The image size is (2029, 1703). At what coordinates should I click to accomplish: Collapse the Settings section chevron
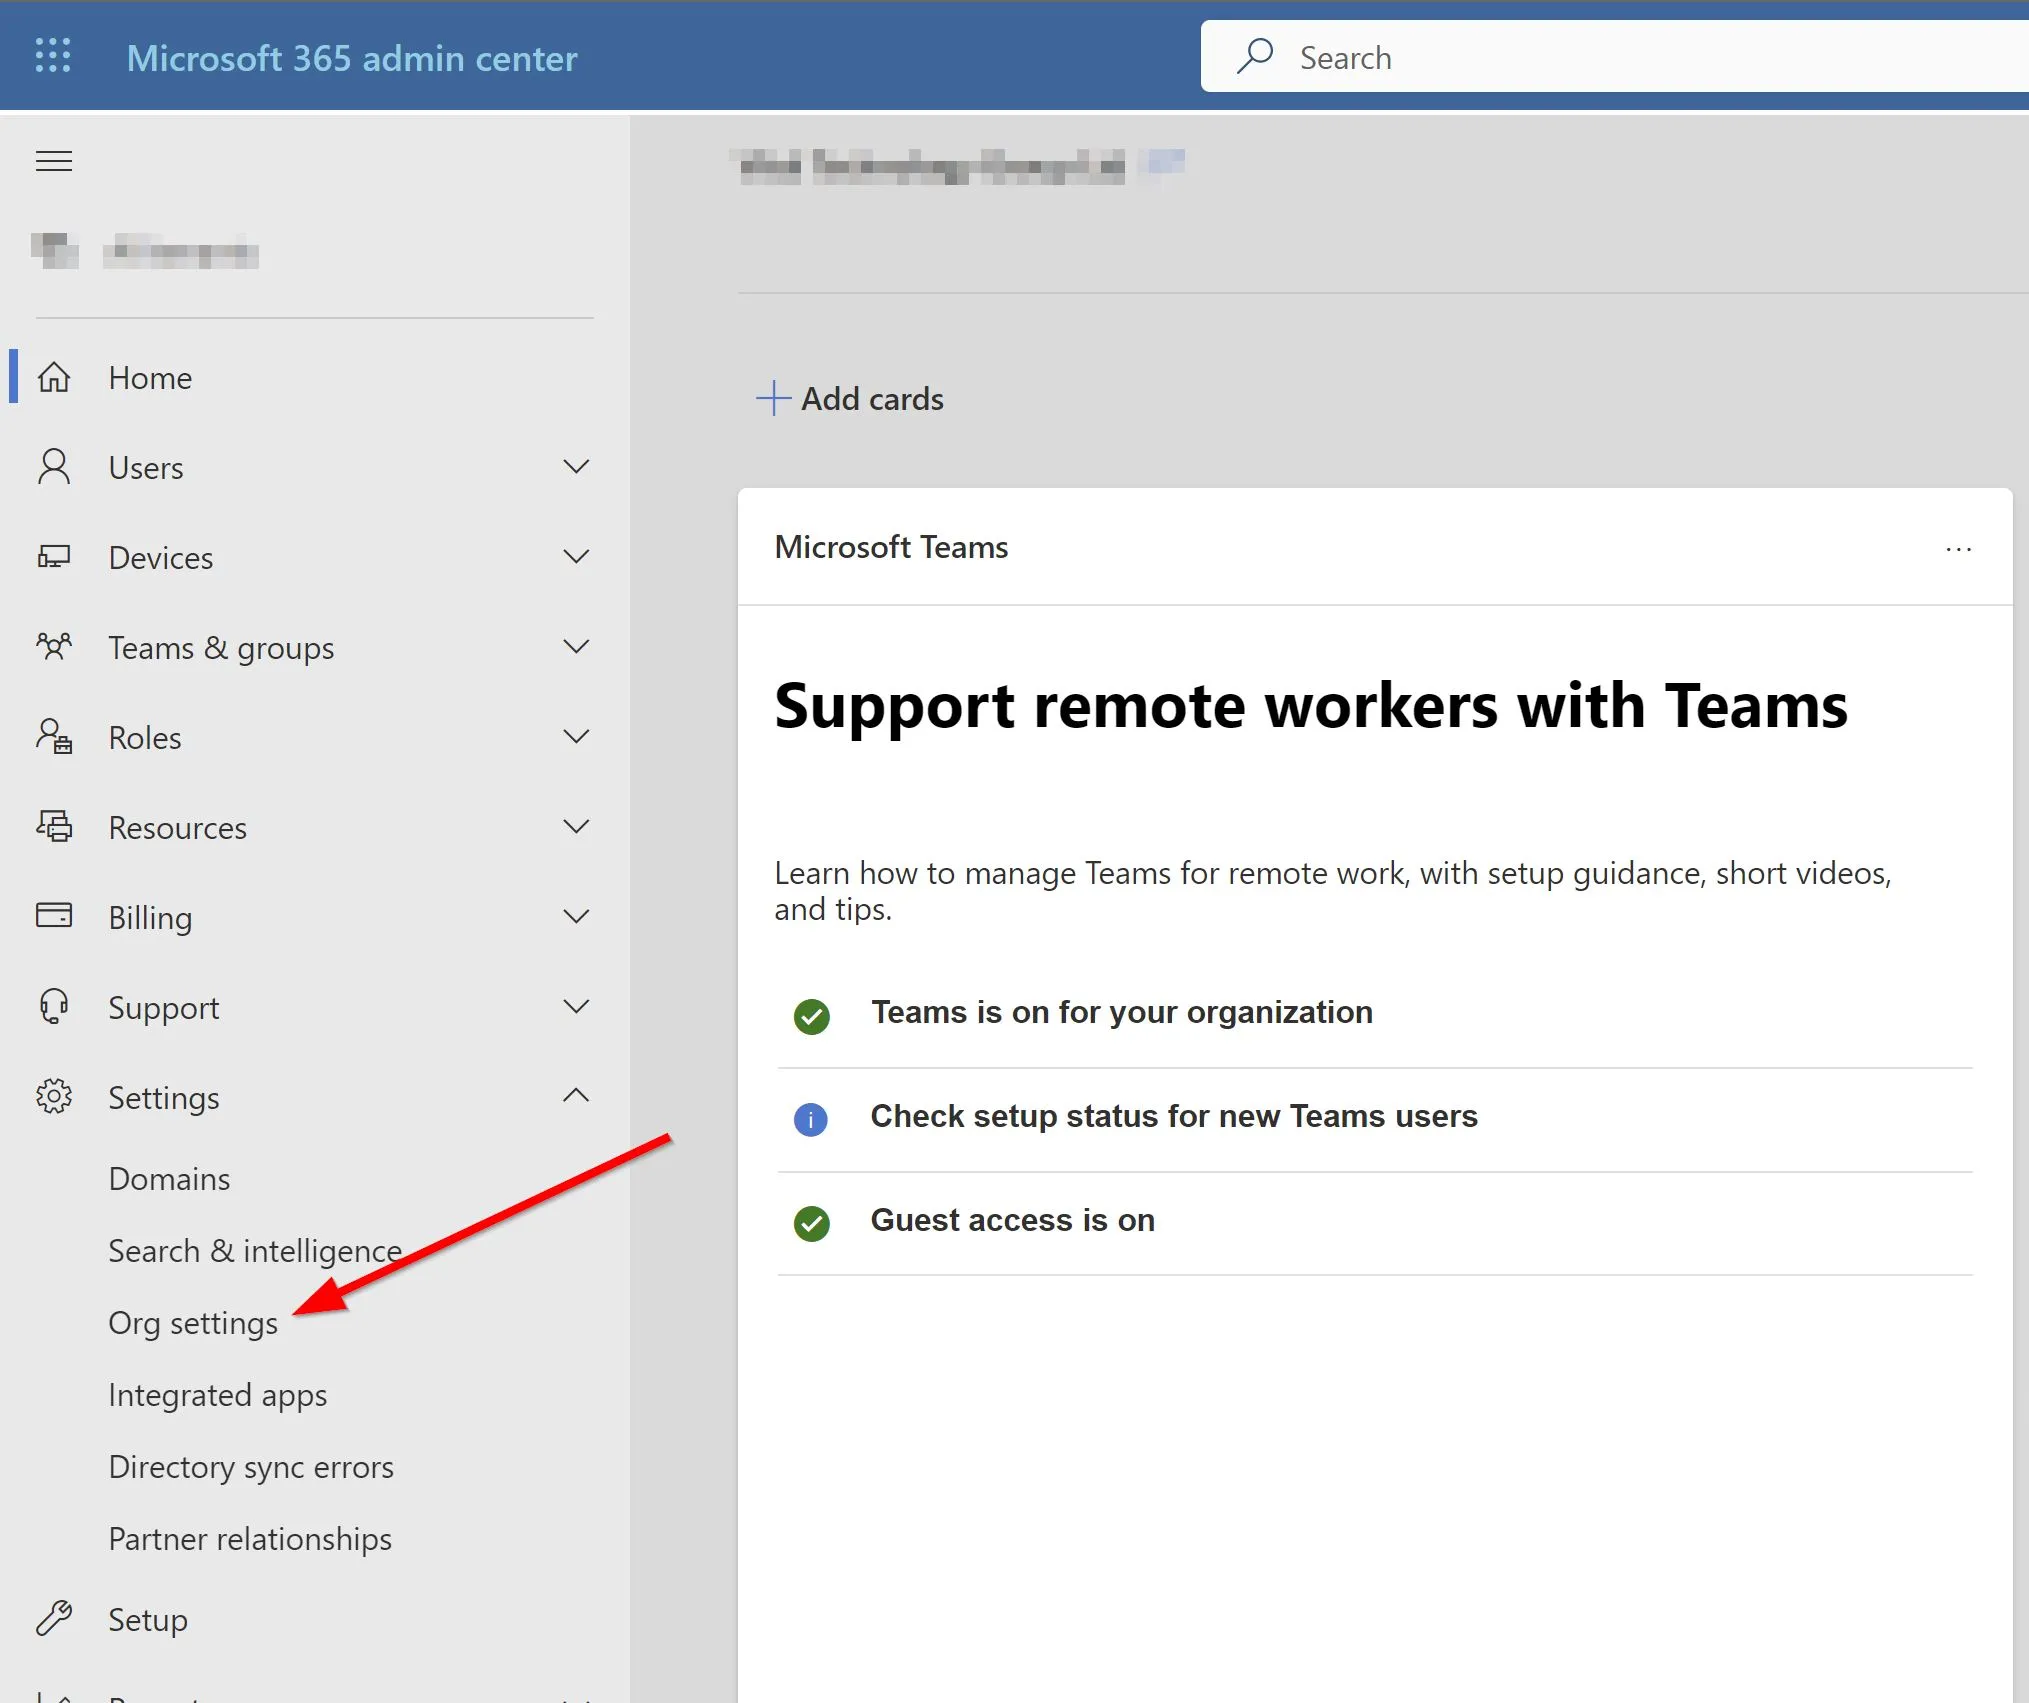pos(576,1096)
